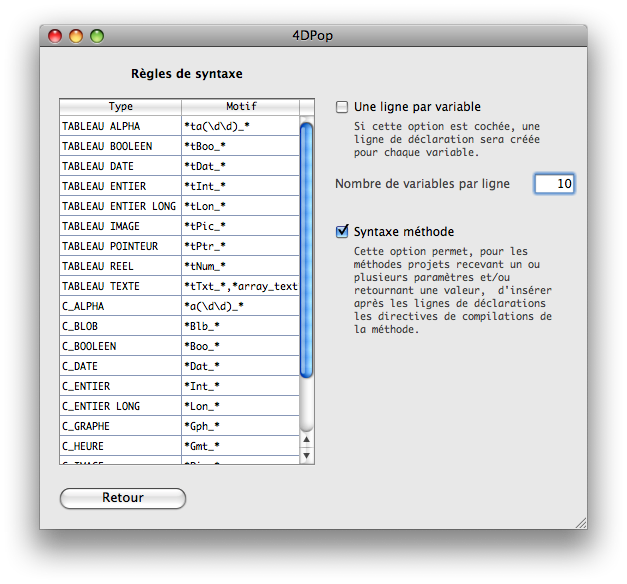Enable the 'Une ligne par variable' checkbox
Image resolution: width=627 pixels, height=584 pixels.
(x=342, y=107)
